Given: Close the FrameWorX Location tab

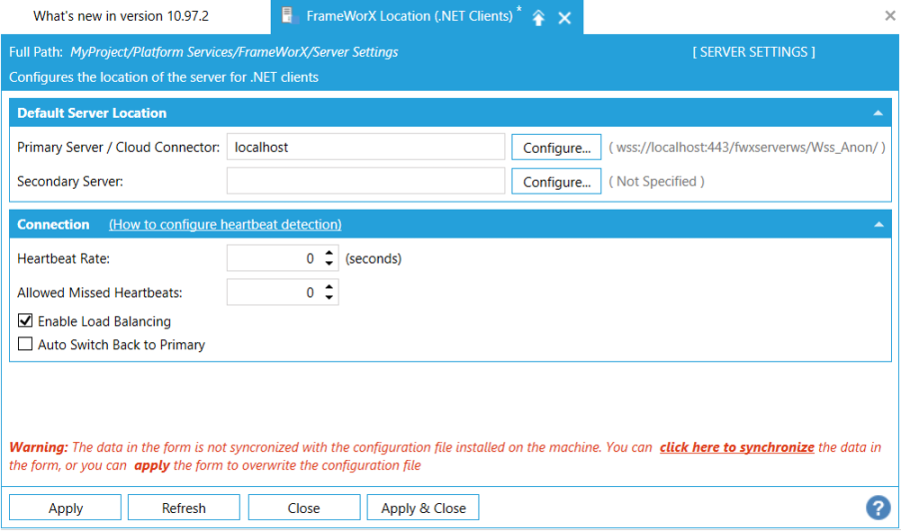Looking at the screenshot, I should (x=565, y=18).
